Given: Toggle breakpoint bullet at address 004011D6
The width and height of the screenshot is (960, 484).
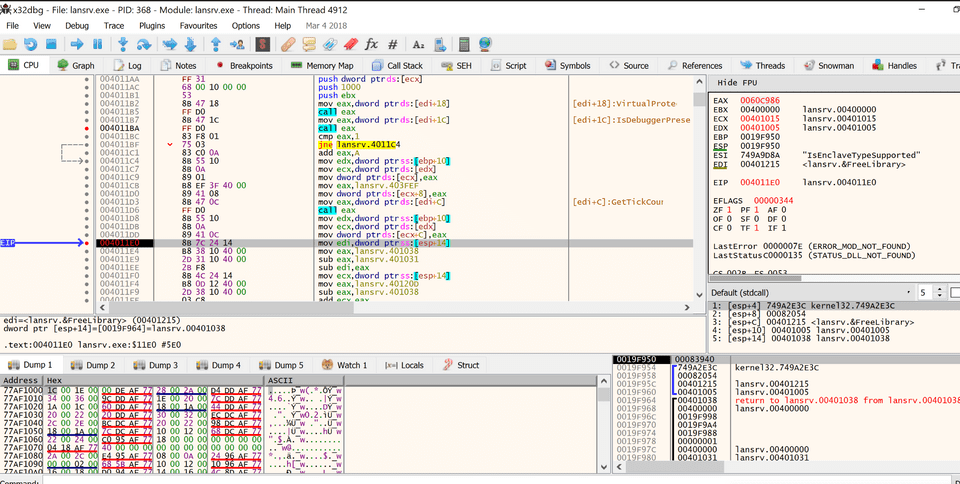Looking at the screenshot, I should [87, 210].
